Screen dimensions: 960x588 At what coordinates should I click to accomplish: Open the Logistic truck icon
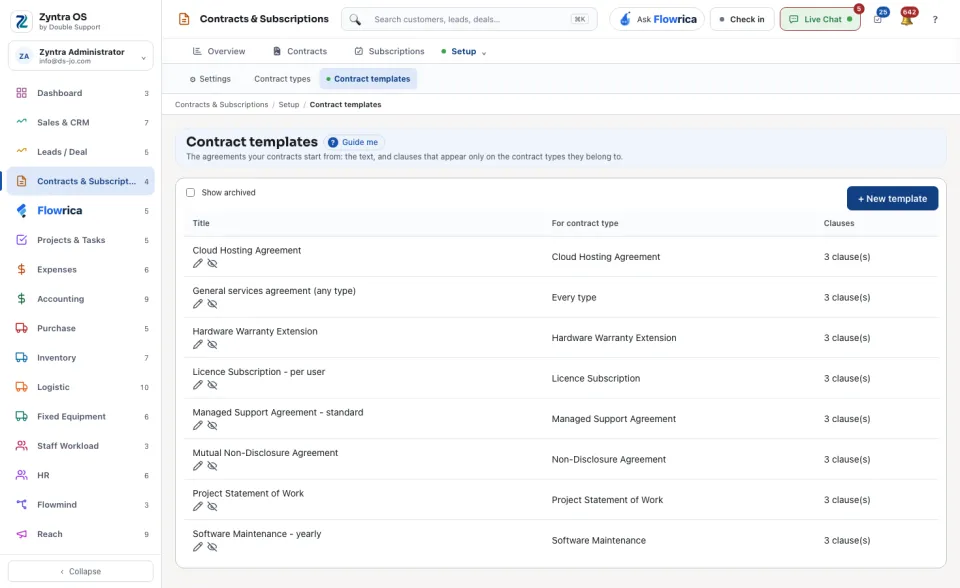(21, 387)
